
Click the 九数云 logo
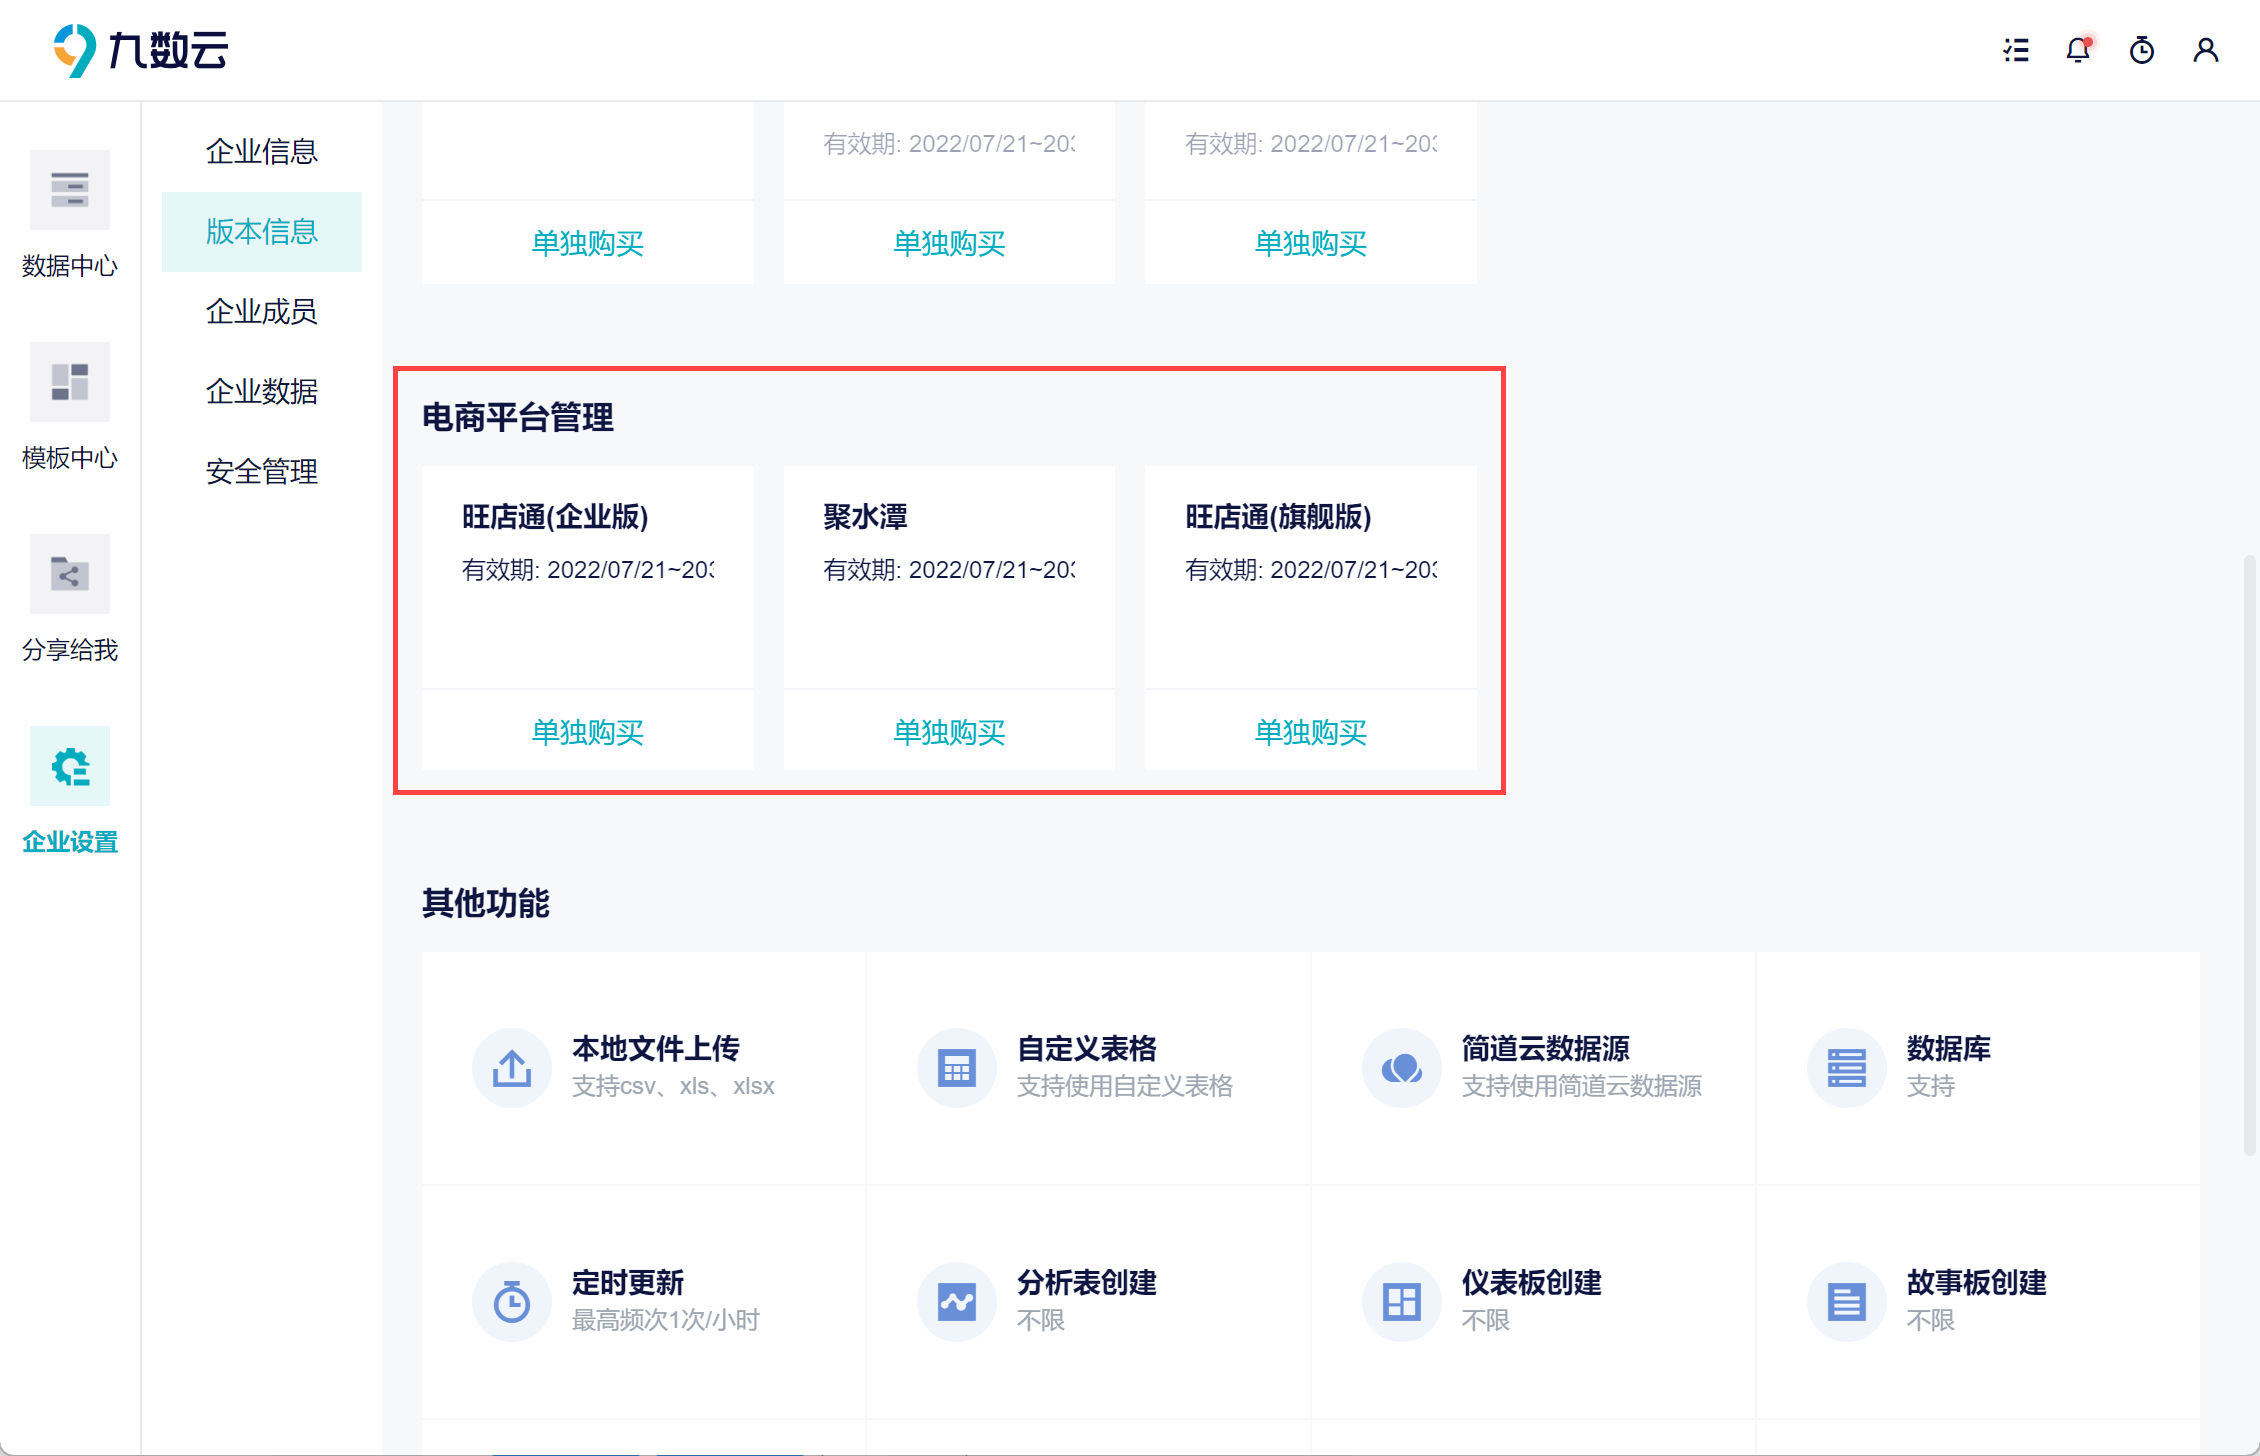[x=141, y=50]
